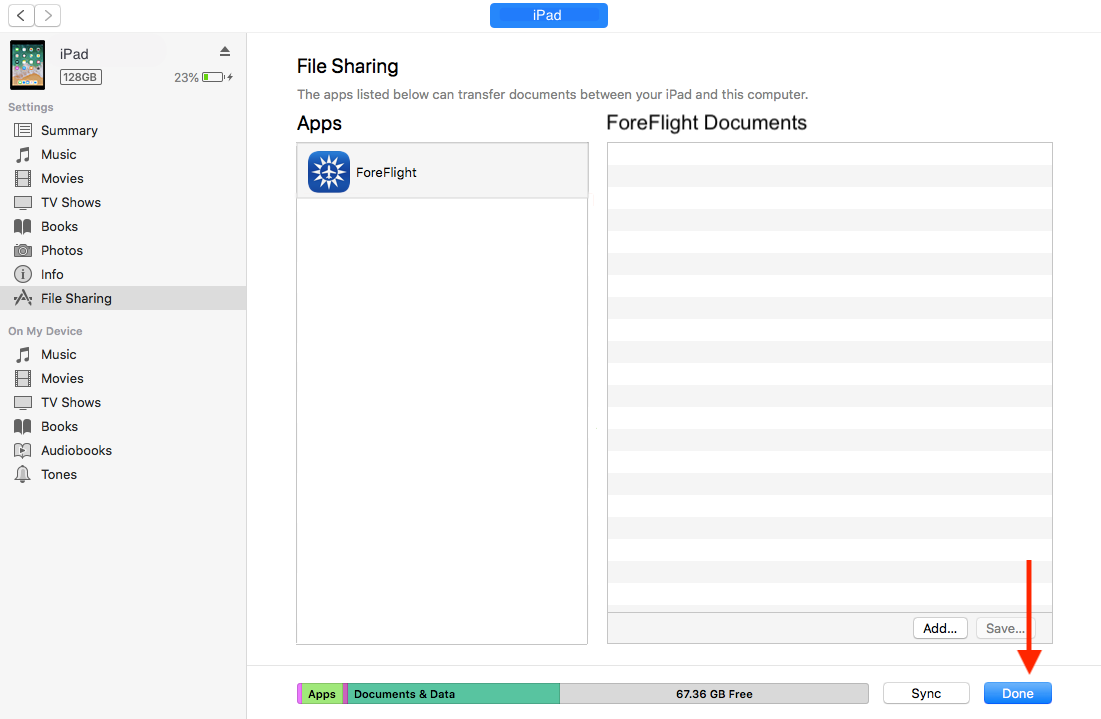The height and width of the screenshot is (719, 1101).
Task: Eject the iPad with the eject icon
Action: [225, 51]
